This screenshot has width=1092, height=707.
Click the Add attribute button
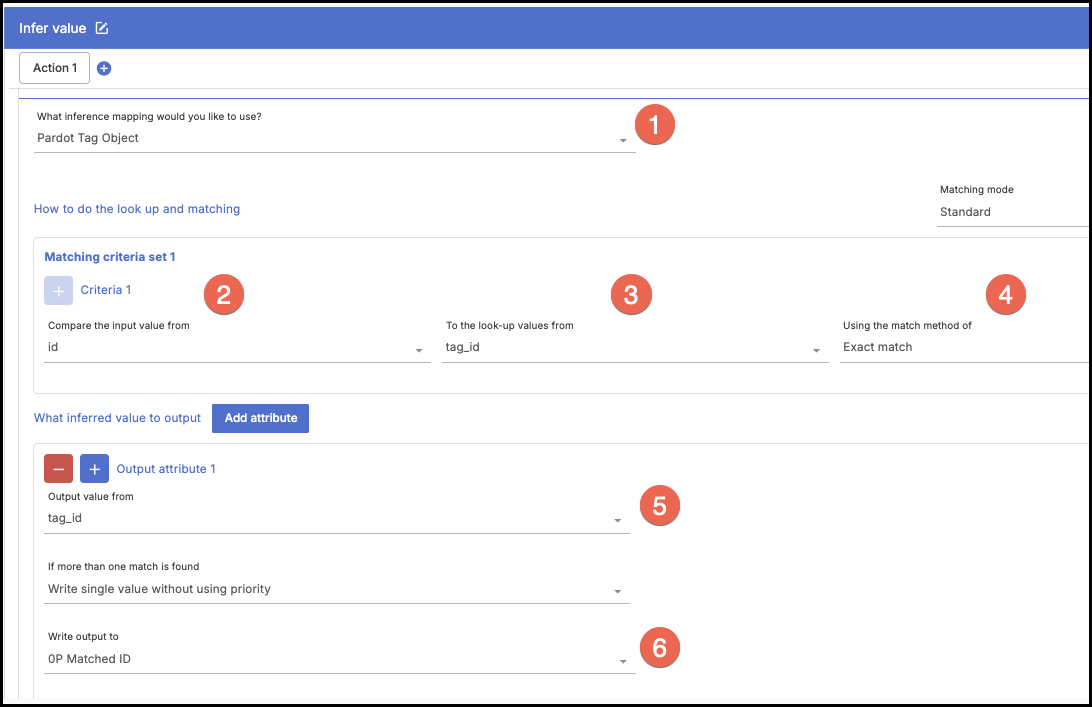260,418
